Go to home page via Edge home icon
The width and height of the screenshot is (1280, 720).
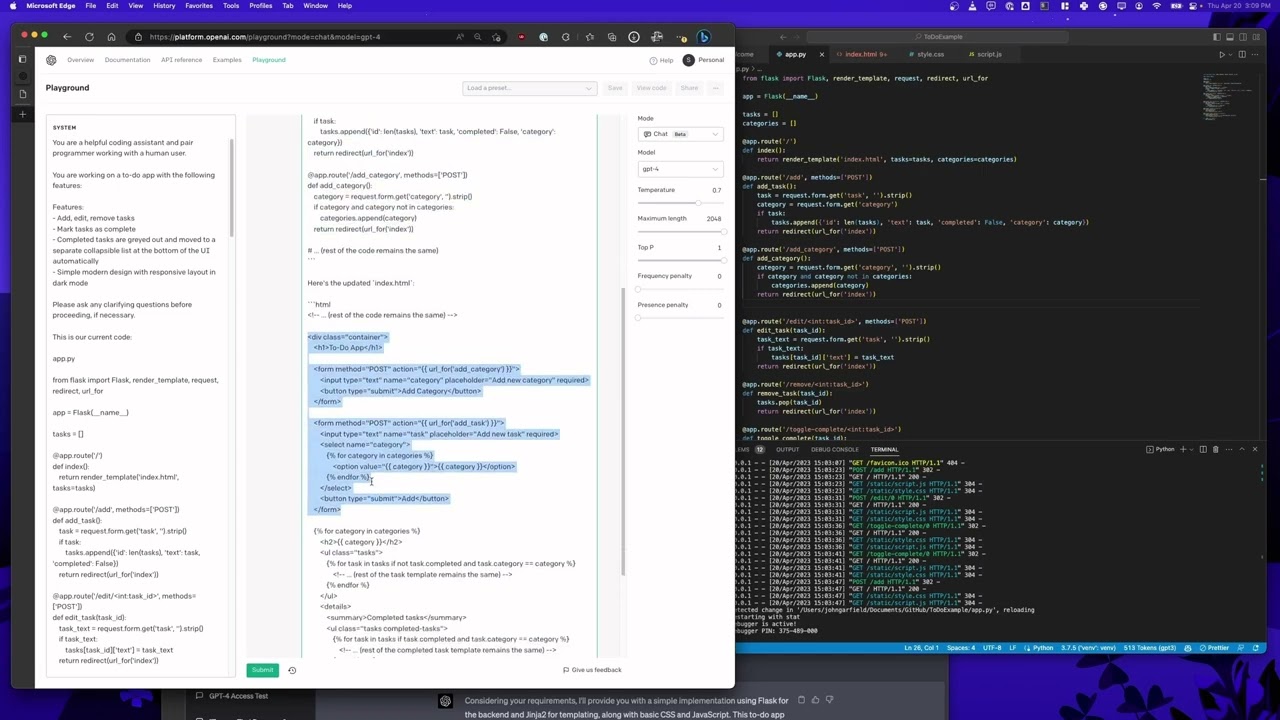(x=111, y=37)
